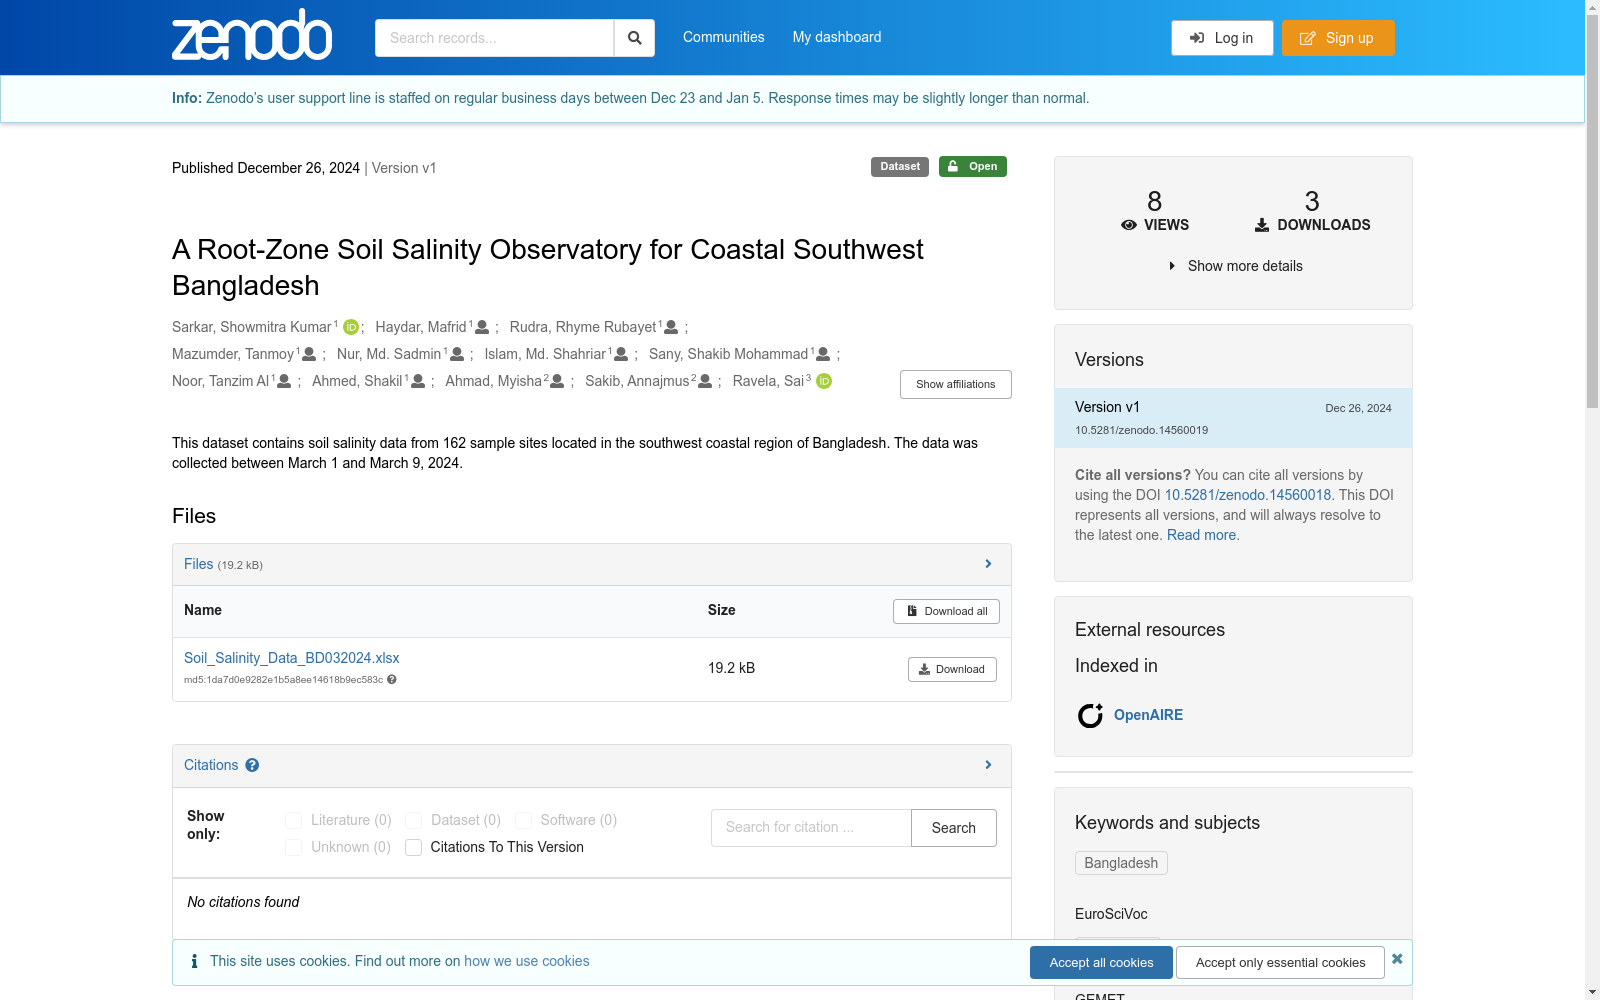This screenshot has width=1600, height=1000.
Task: Click the Bangladesh keyword tag
Action: point(1121,863)
